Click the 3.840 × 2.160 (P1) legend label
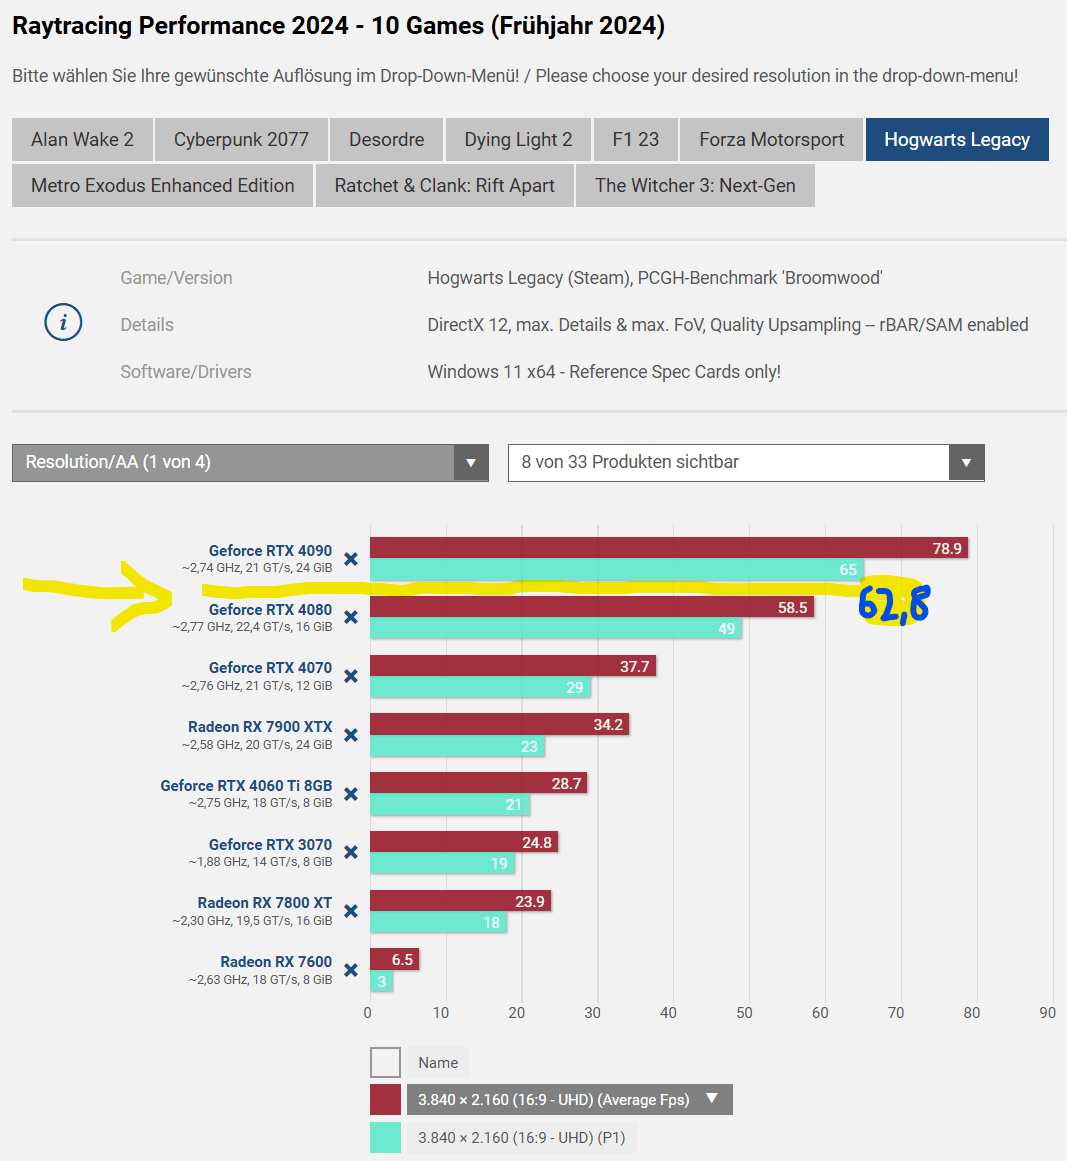The width and height of the screenshot is (1067, 1161). tap(521, 1137)
